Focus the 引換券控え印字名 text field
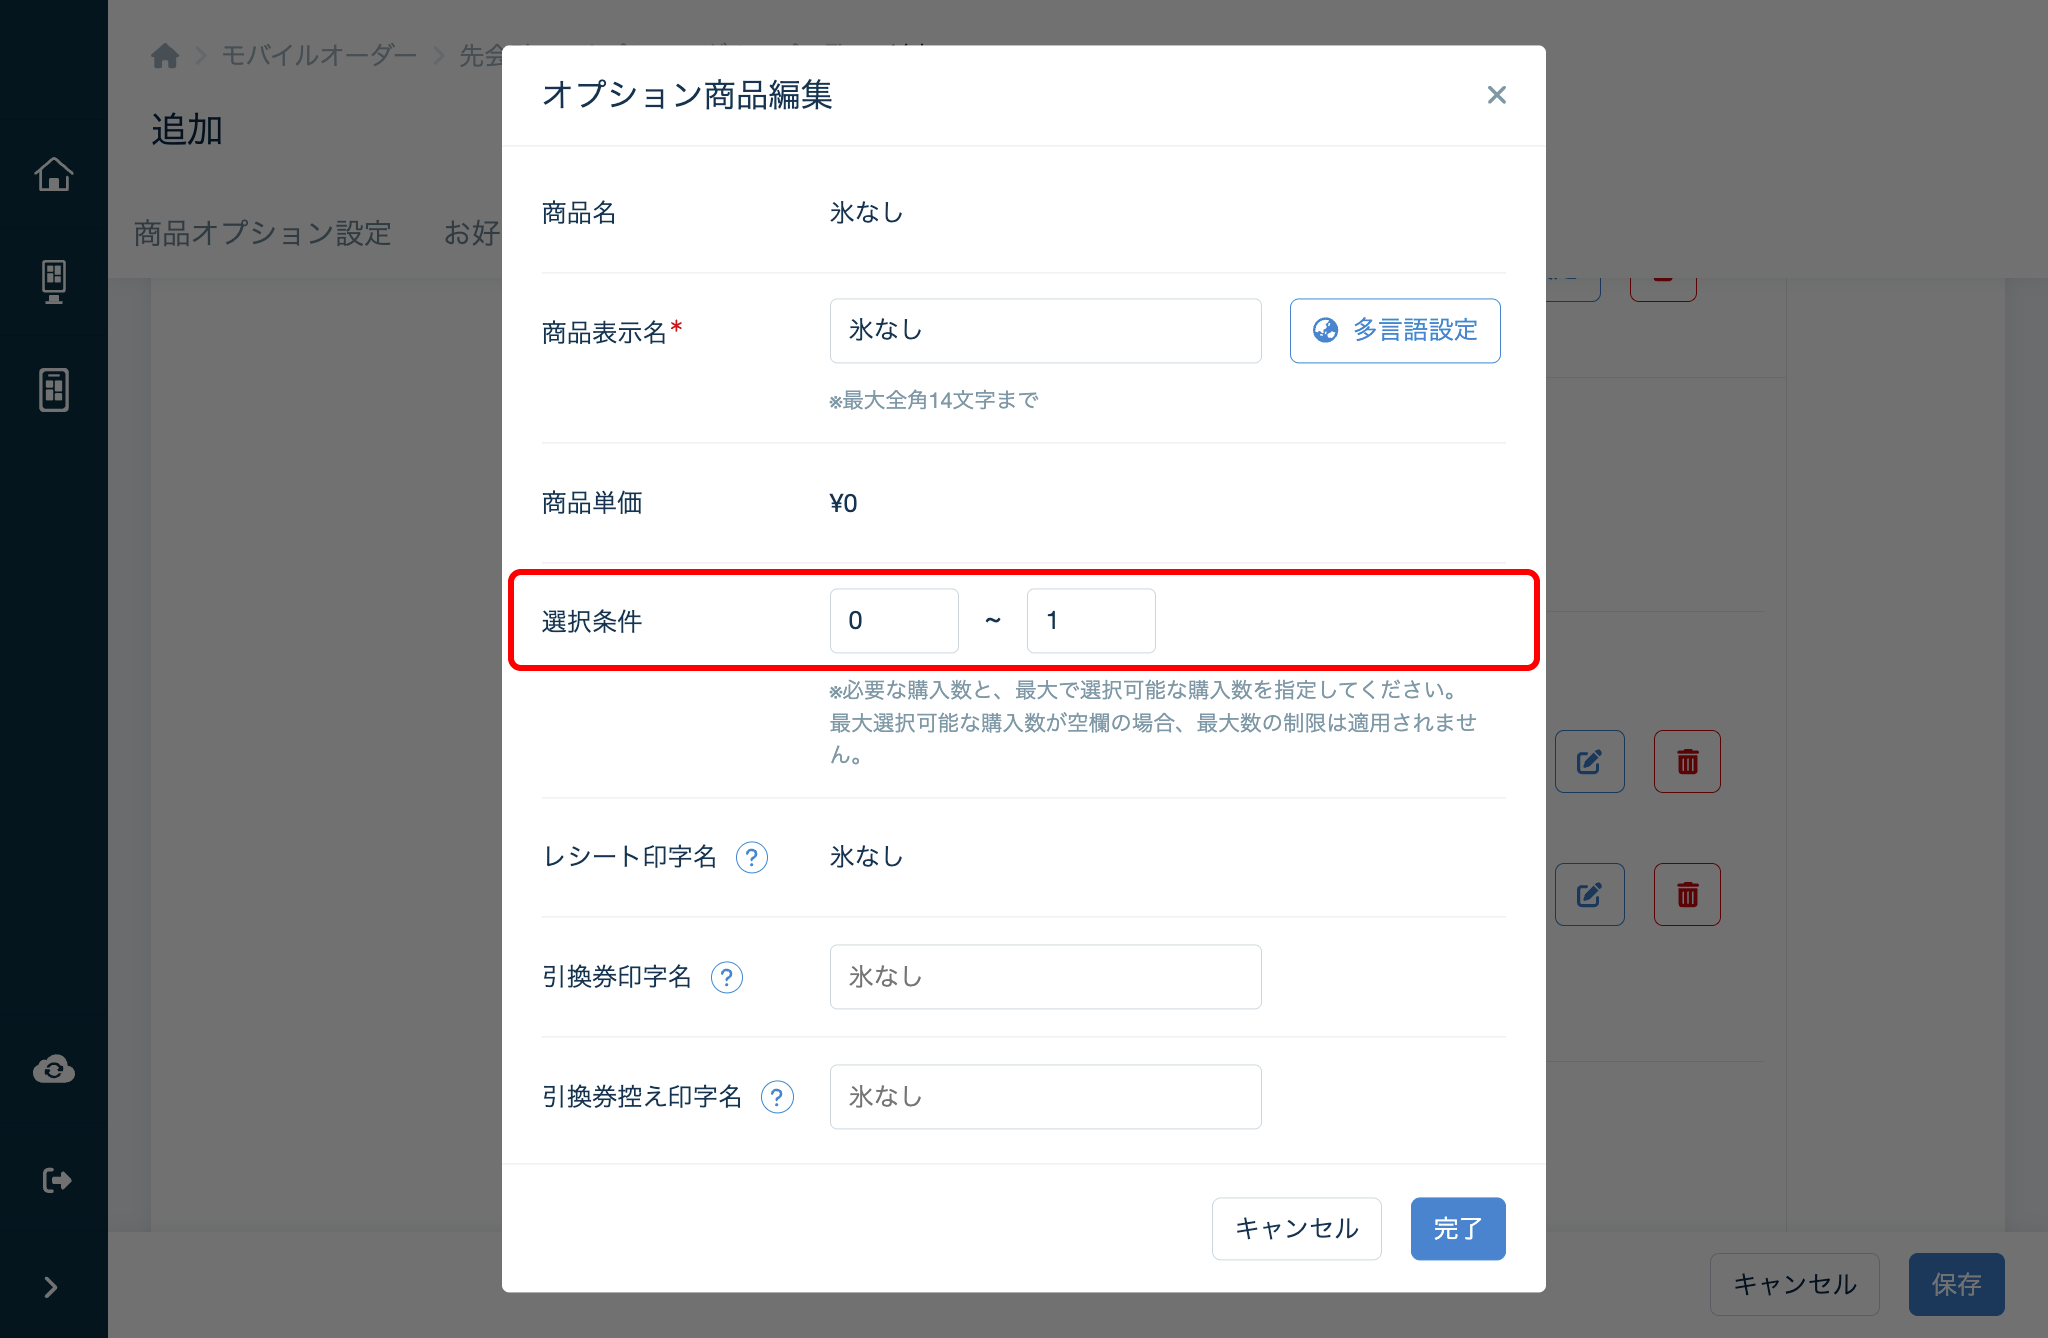Viewport: 2048px width, 1338px height. [1046, 1097]
